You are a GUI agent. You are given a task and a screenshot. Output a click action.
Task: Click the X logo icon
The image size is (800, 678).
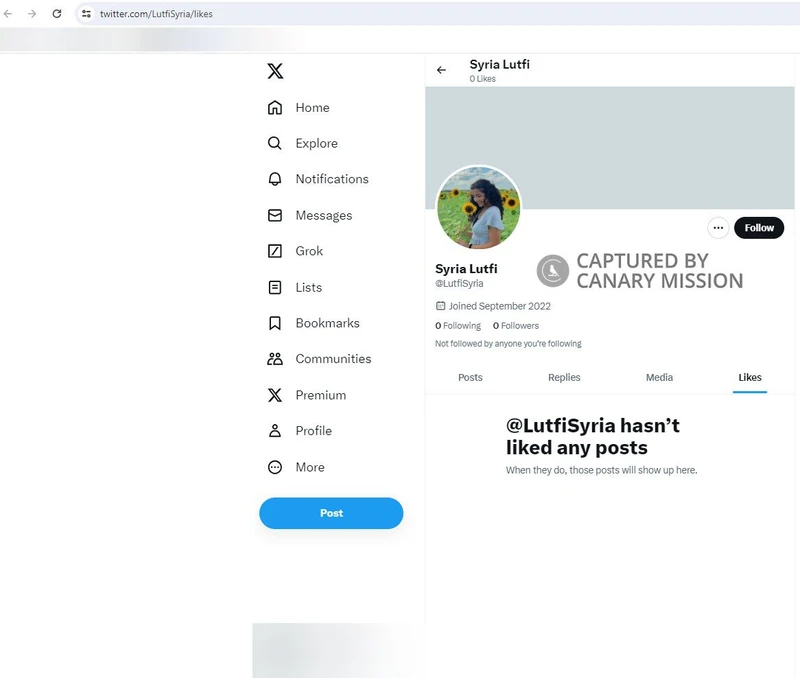[x=275, y=71]
